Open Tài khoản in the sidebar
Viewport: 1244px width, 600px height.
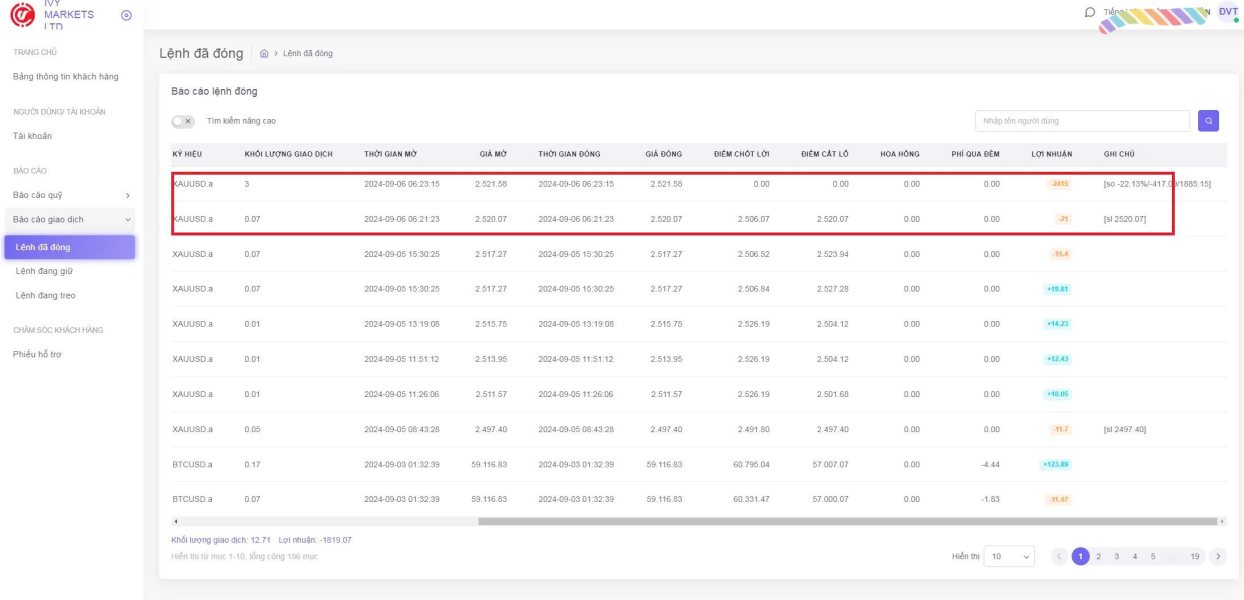[x=33, y=136]
